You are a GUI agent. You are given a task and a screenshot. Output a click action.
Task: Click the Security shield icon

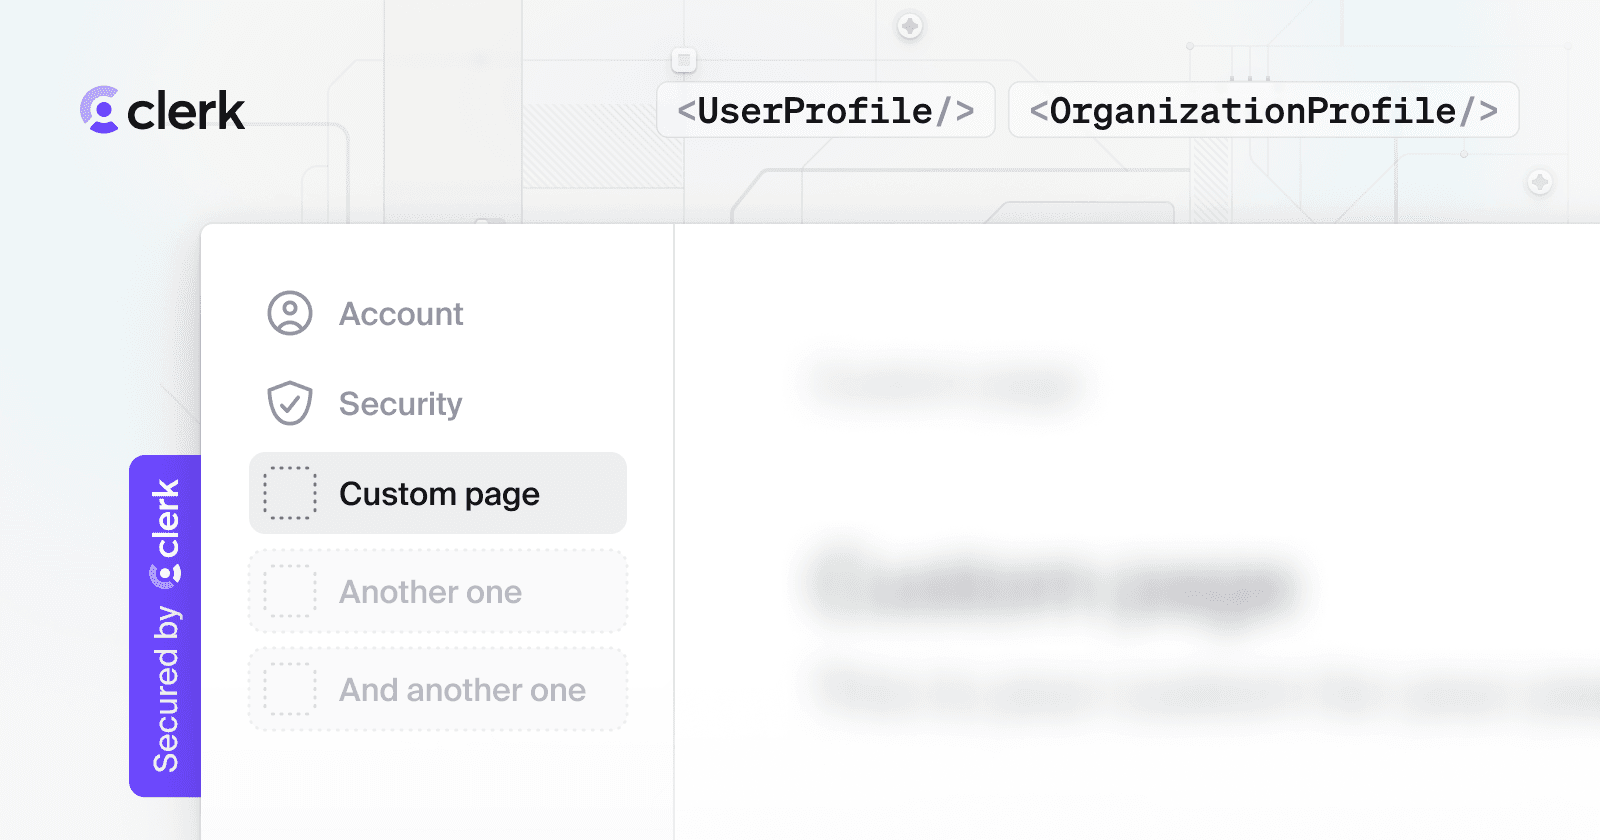click(290, 403)
